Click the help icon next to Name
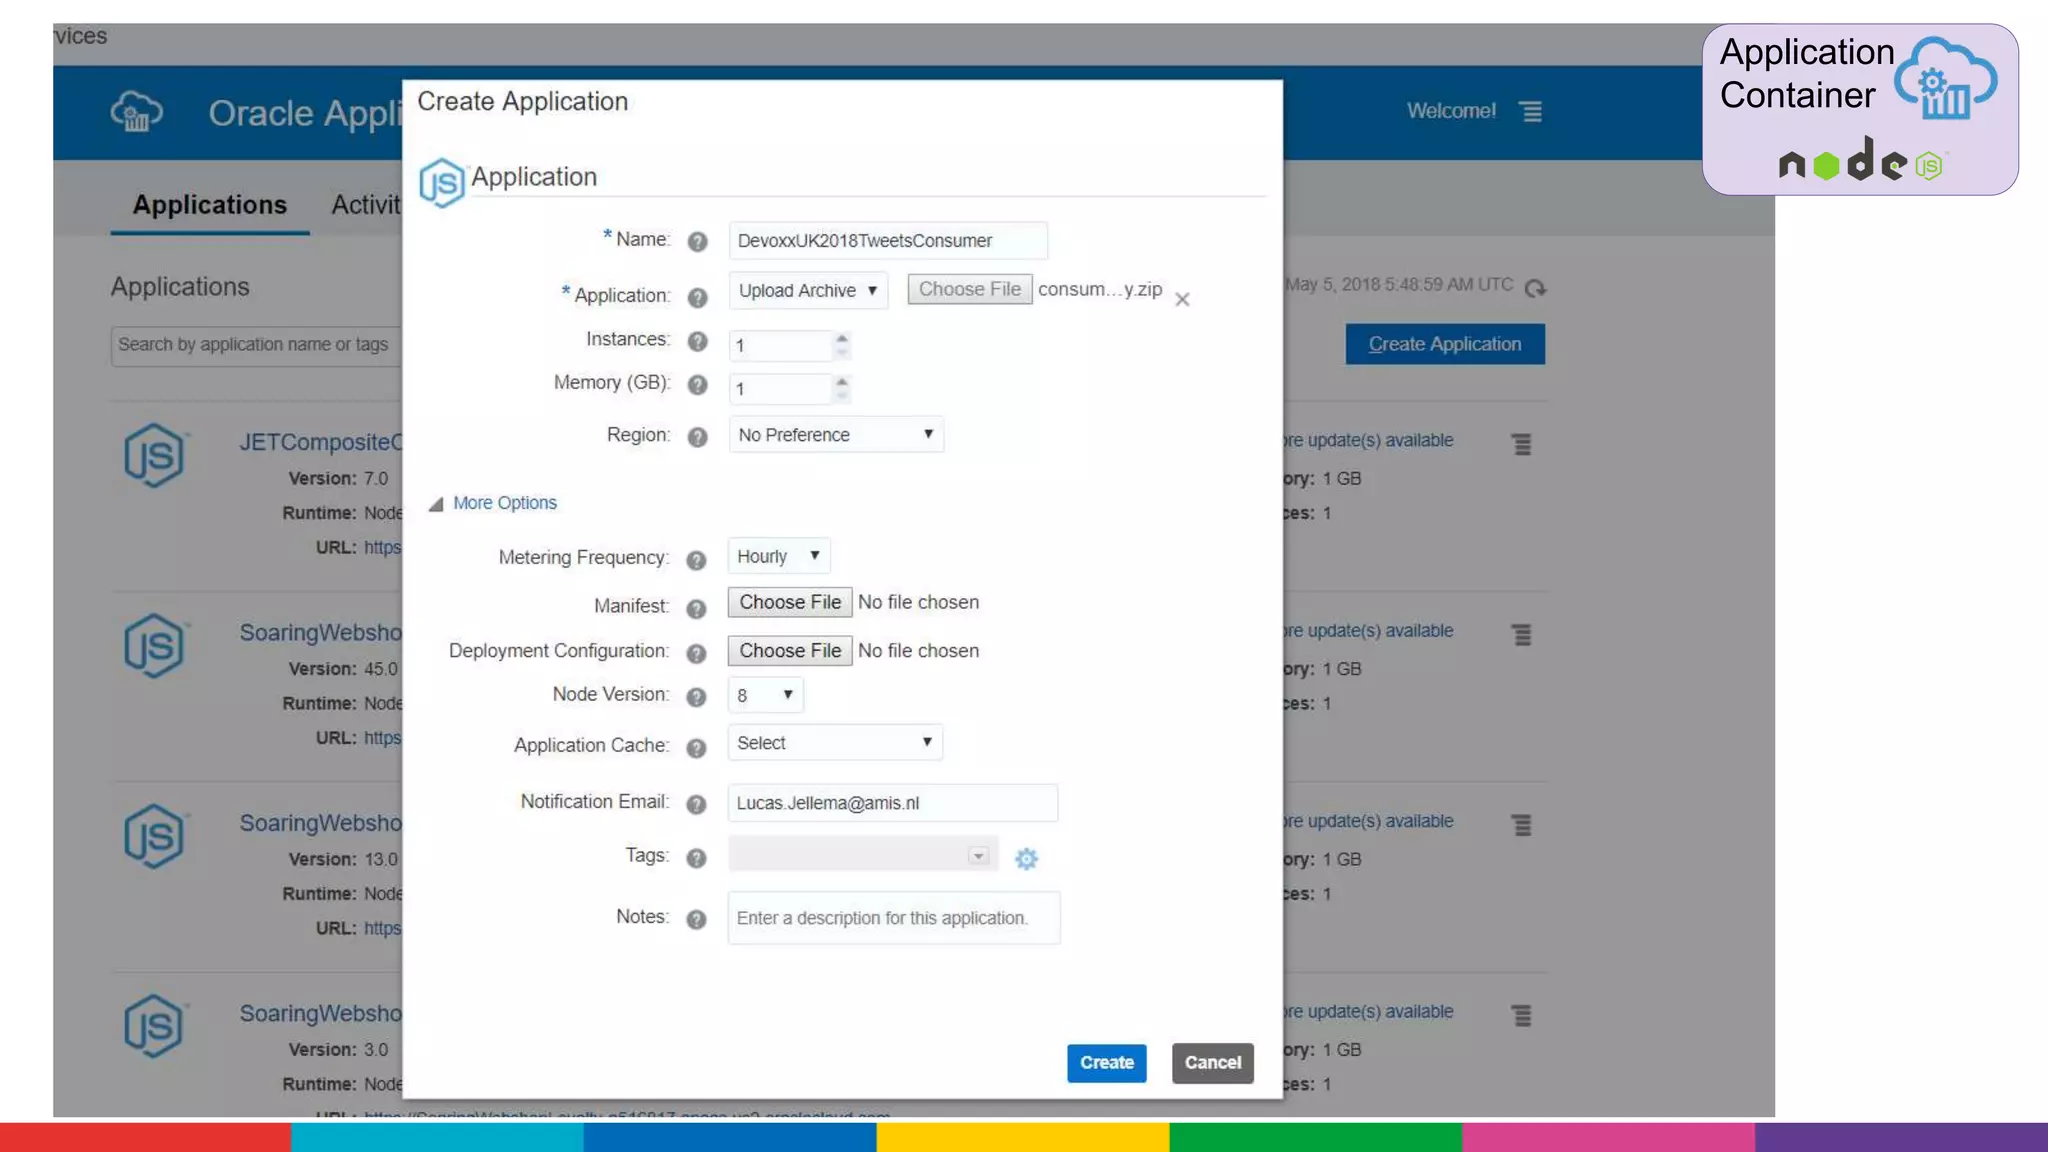This screenshot has height=1152, width=2048. 697,242
